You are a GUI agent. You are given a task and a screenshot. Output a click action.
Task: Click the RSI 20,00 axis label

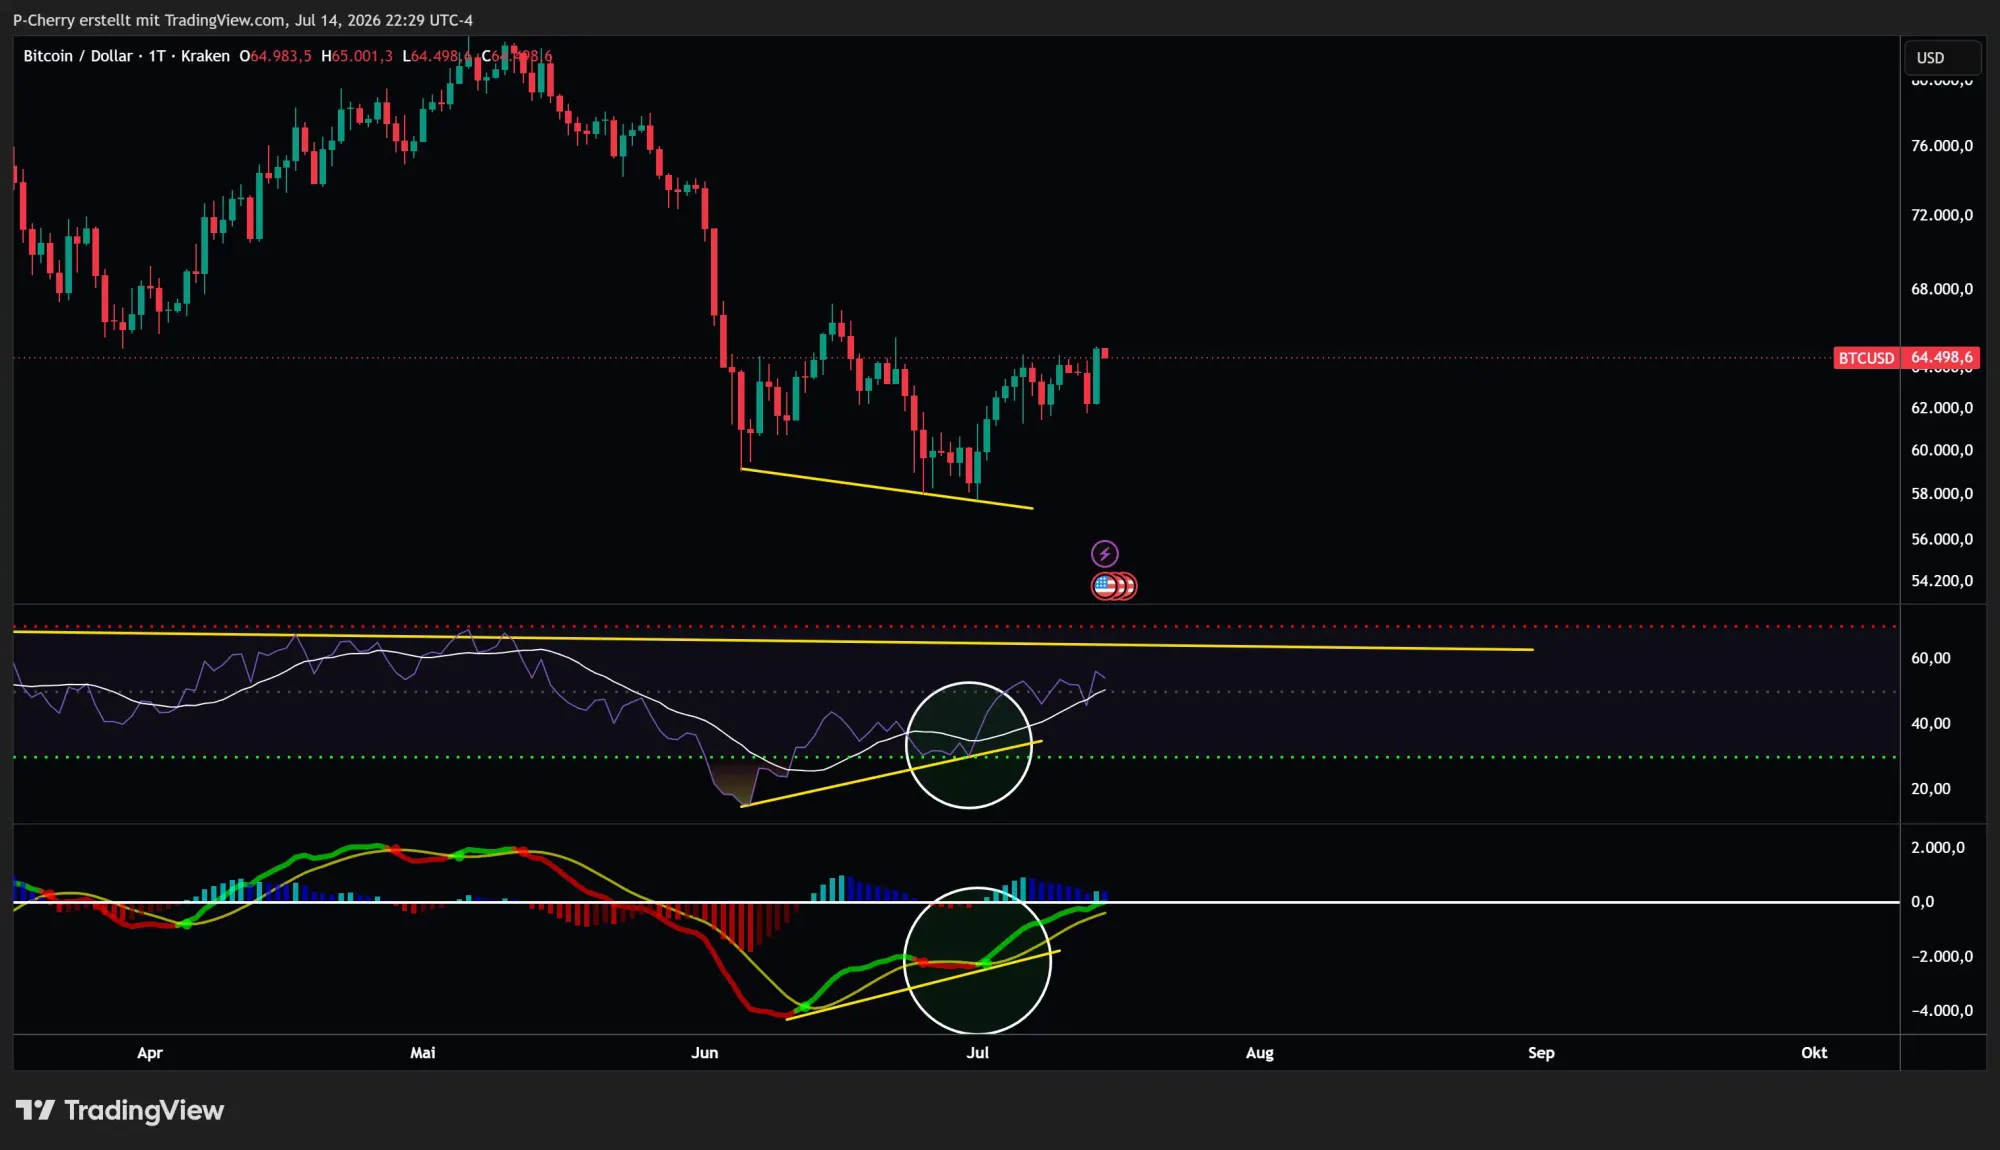1930,789
